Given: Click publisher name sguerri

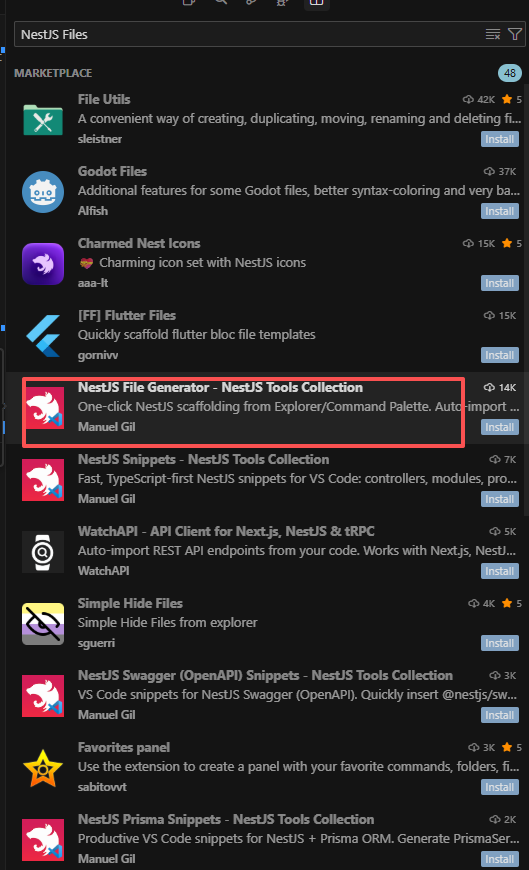Looking at the screenshot, I should [96, 643].
